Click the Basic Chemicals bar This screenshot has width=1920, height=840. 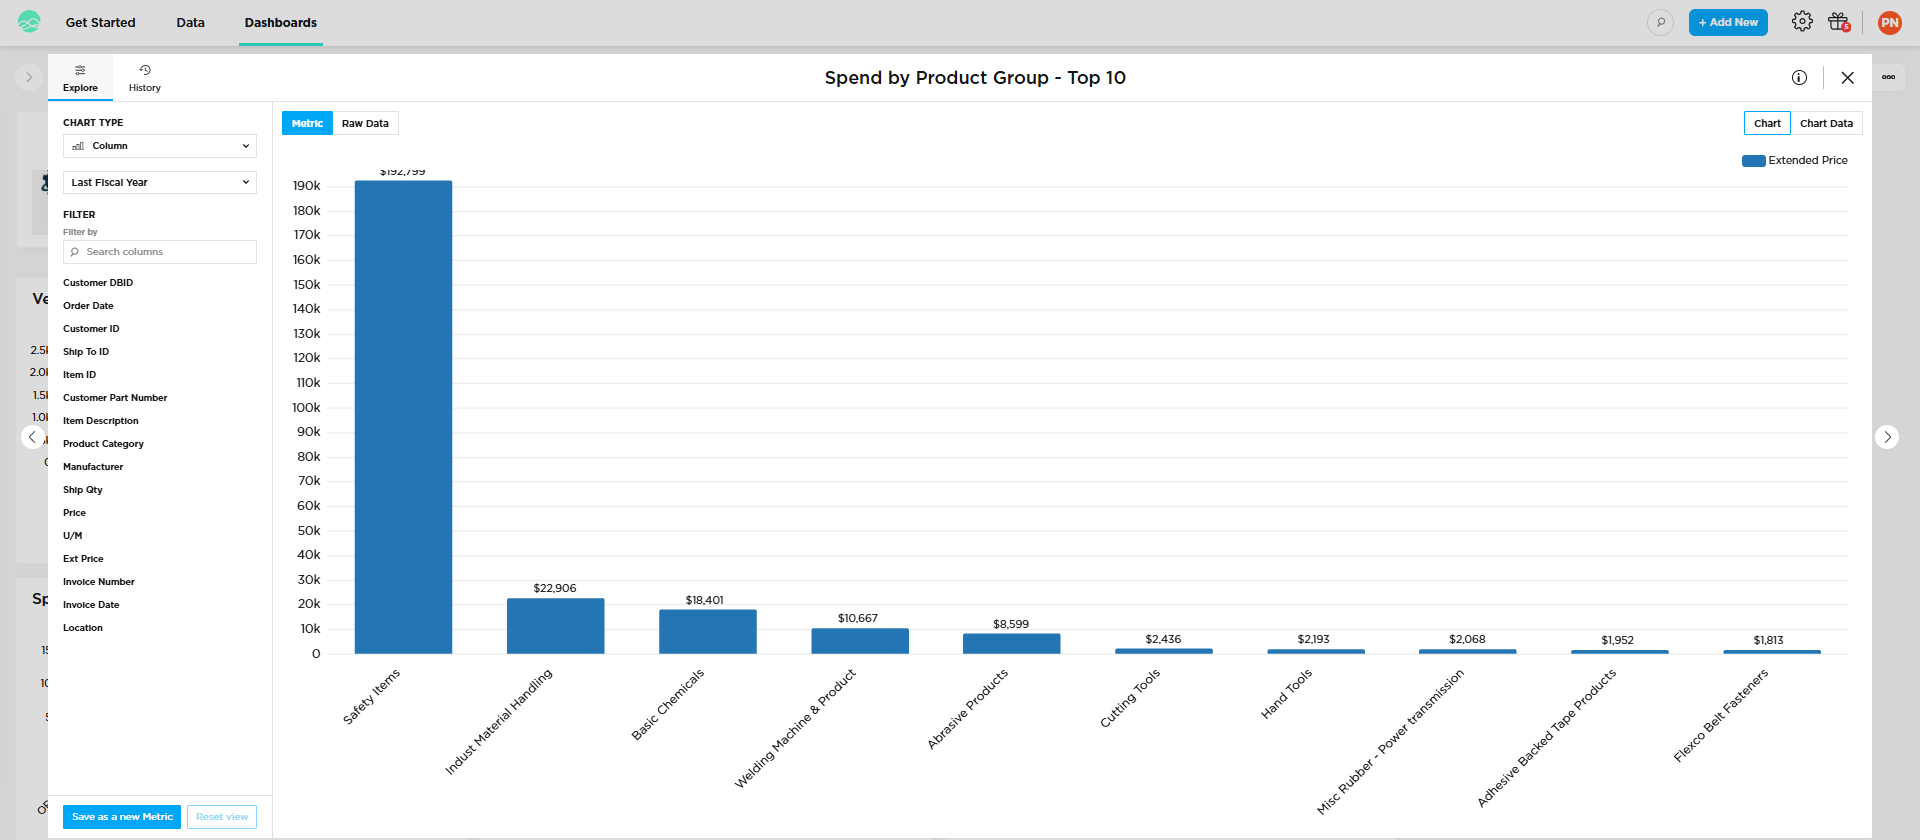coord(707,632)
